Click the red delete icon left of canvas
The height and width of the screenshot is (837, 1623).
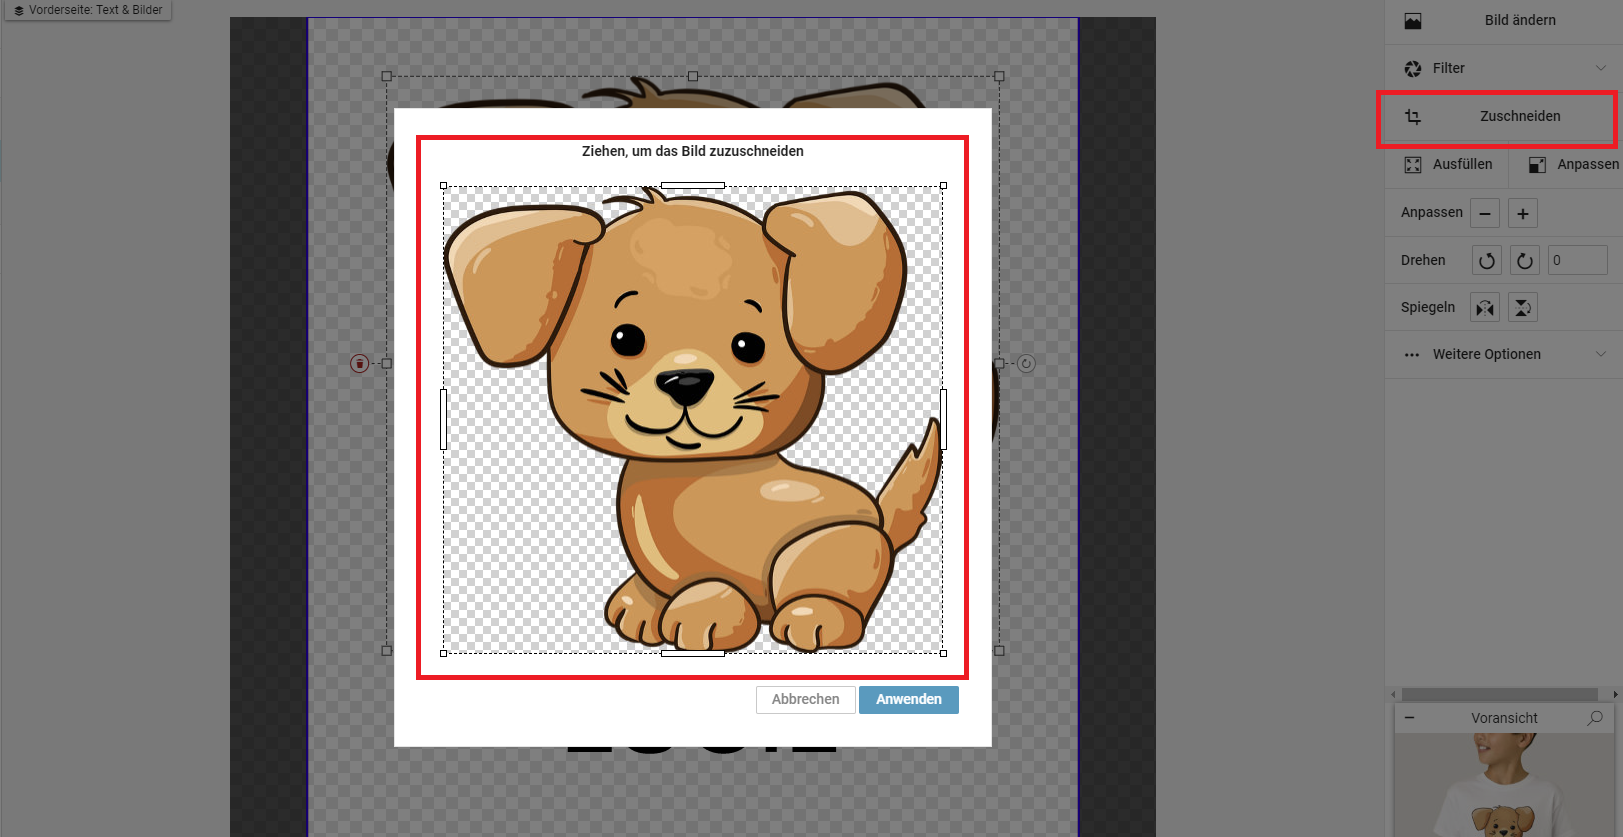click(x=360, y=364)
